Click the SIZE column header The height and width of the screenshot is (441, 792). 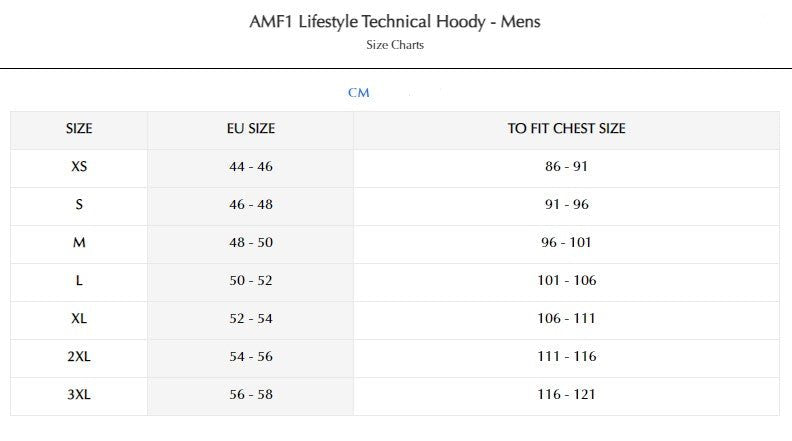click(x=79, y=129)
